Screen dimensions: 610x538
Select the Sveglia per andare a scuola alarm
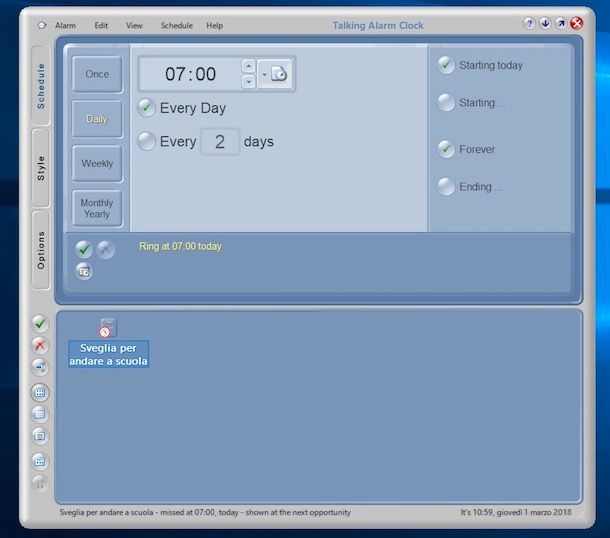click(x=109, y=354)
